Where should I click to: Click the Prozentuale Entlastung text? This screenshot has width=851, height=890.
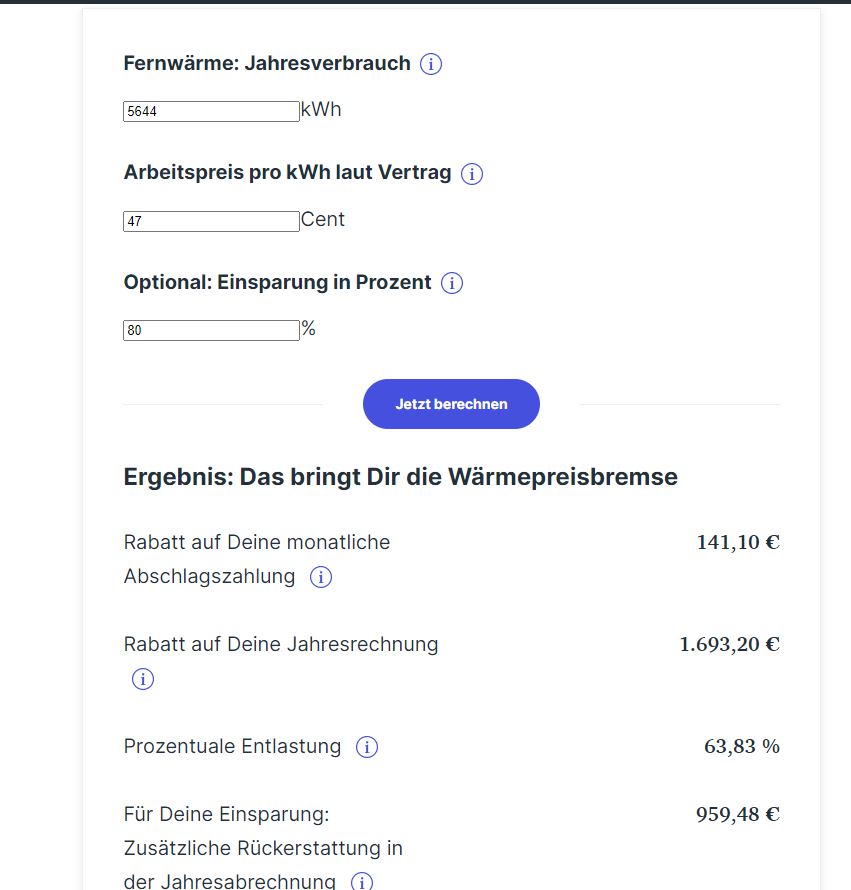point(232,747)
